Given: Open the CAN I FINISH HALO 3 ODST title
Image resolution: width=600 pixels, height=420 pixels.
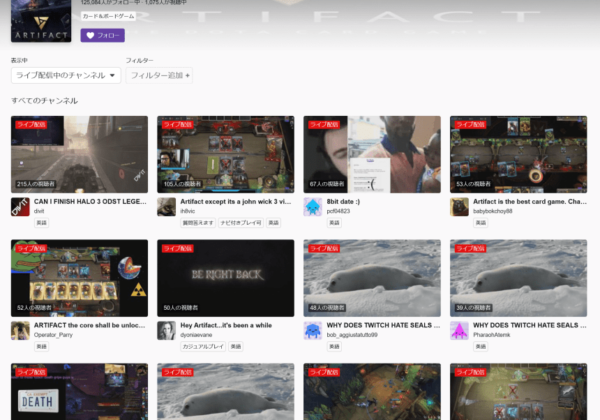Looking at the screenshot, I should [x=90, y=202].
